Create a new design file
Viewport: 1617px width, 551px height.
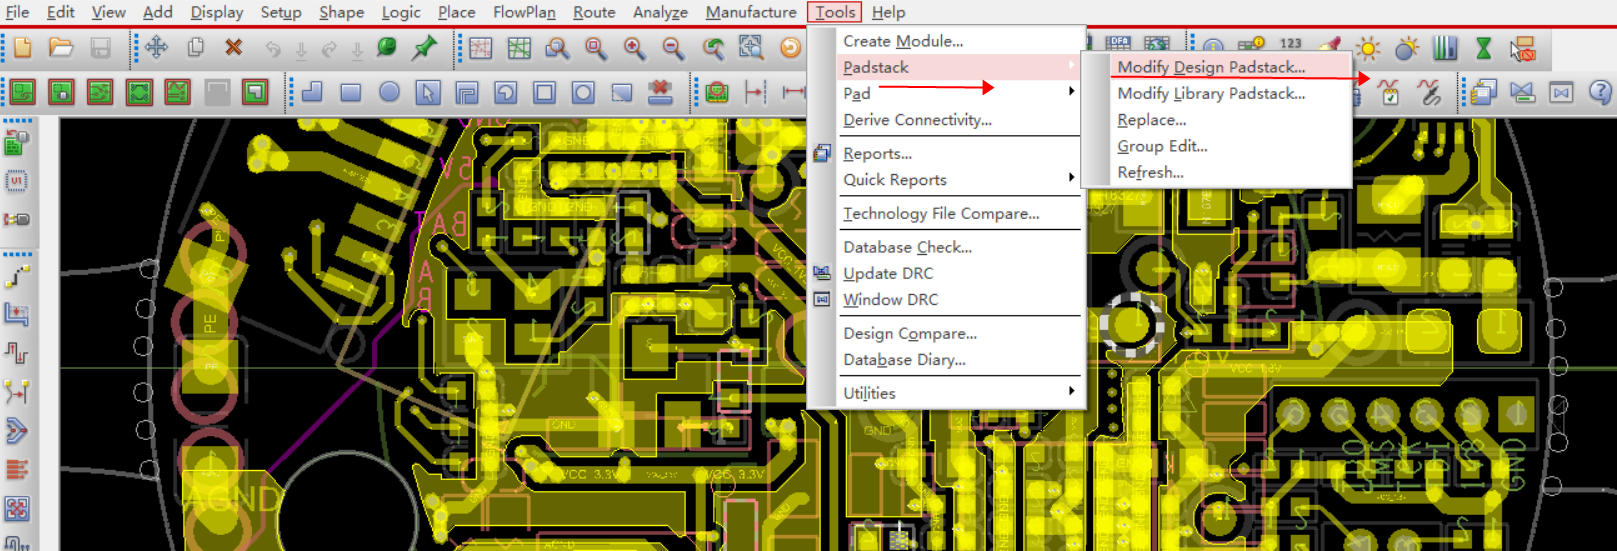22,48
